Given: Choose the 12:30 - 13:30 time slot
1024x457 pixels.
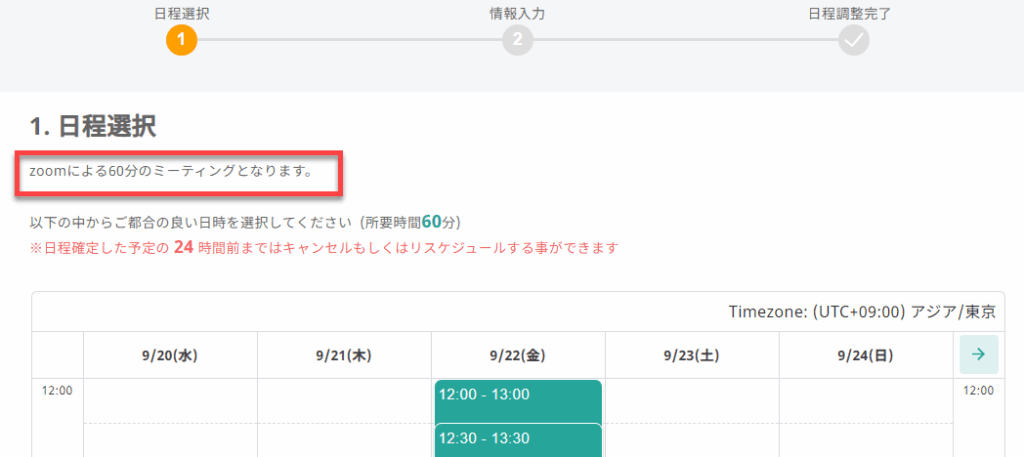Looking at the screenshot, I should point(517,439).
